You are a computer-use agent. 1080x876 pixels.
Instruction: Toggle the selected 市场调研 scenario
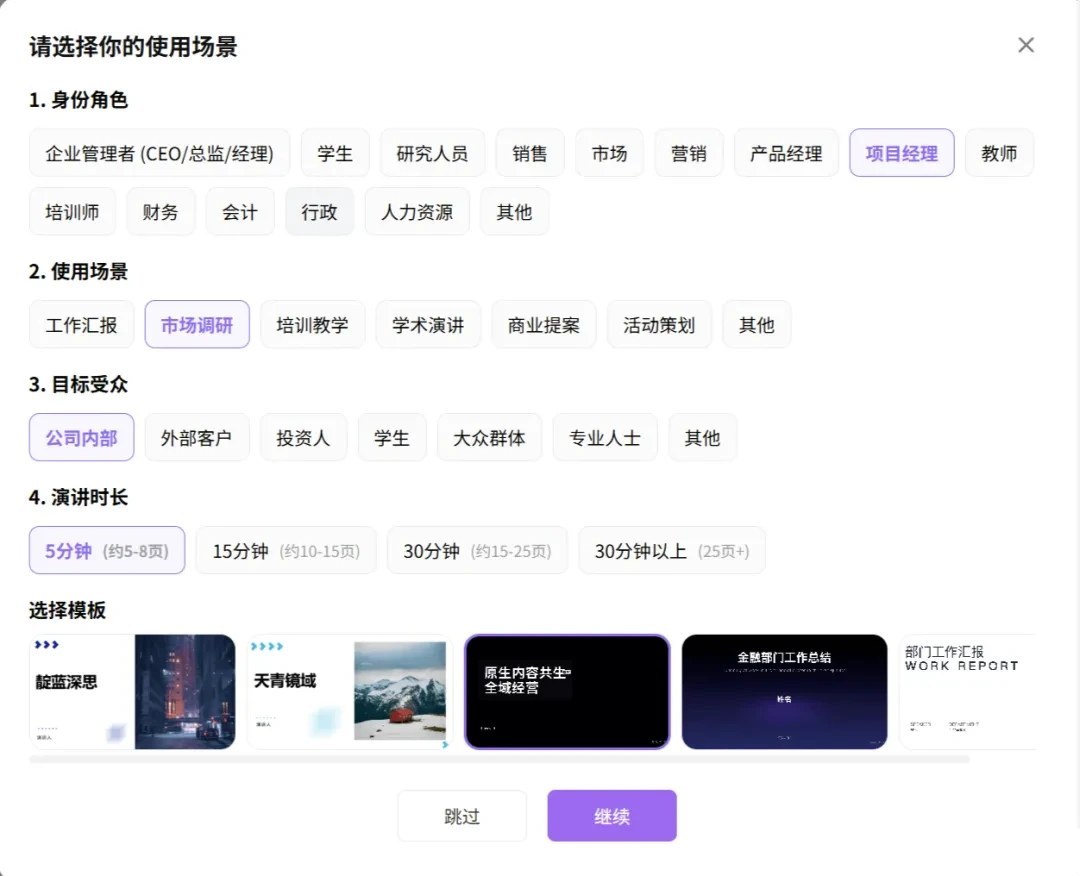click(197, 324)
